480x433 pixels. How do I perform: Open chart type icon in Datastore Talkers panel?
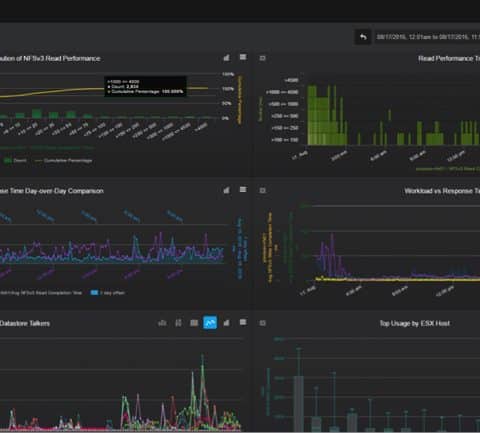pyautogui.click(x=226, y=323)
